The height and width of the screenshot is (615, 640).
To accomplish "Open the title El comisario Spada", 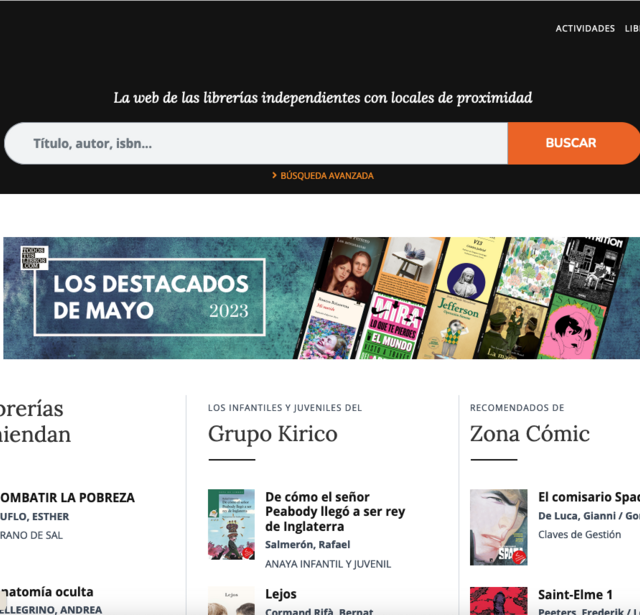I will coord(589,497).
